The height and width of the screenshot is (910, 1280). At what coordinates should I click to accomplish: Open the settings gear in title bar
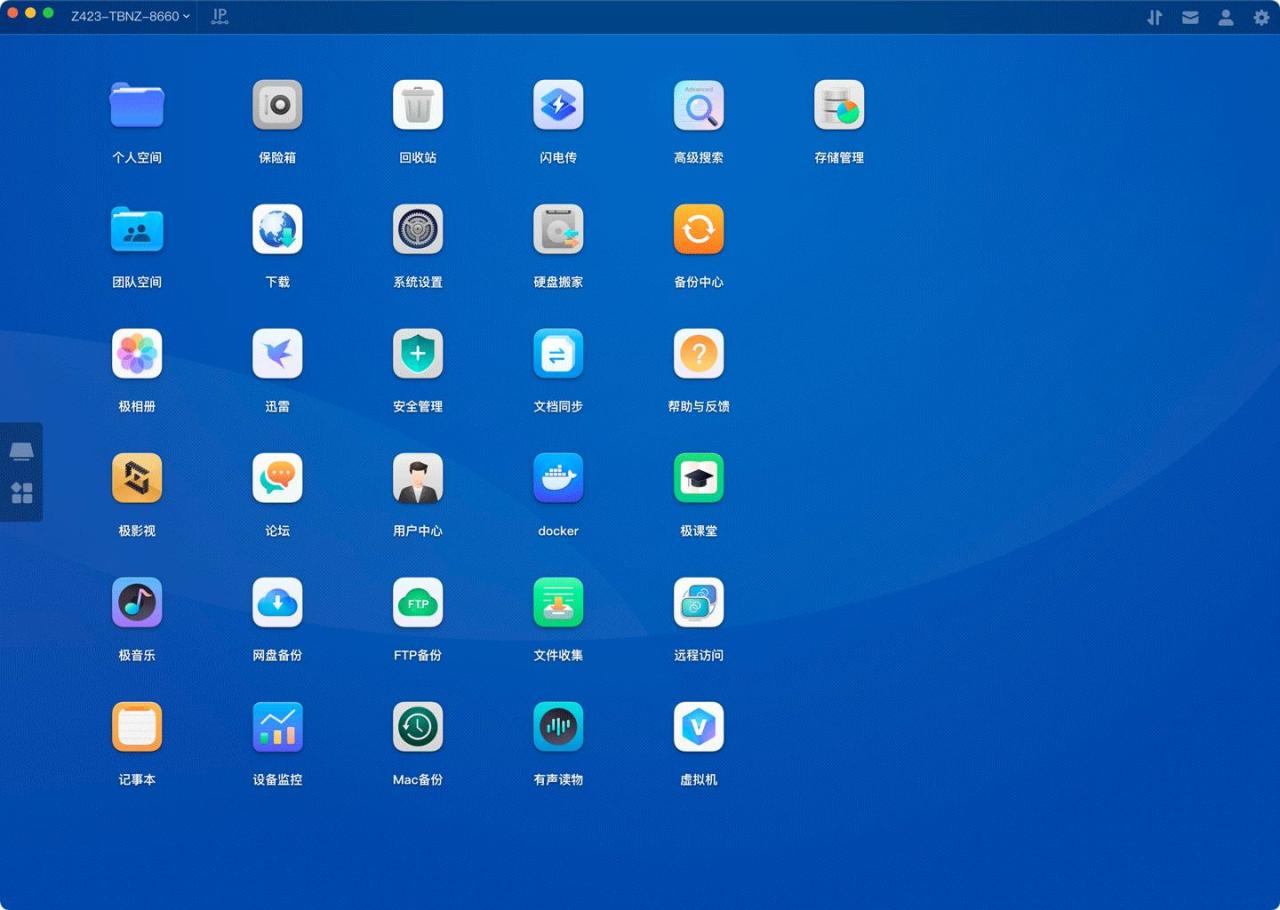coord(1261,17)
